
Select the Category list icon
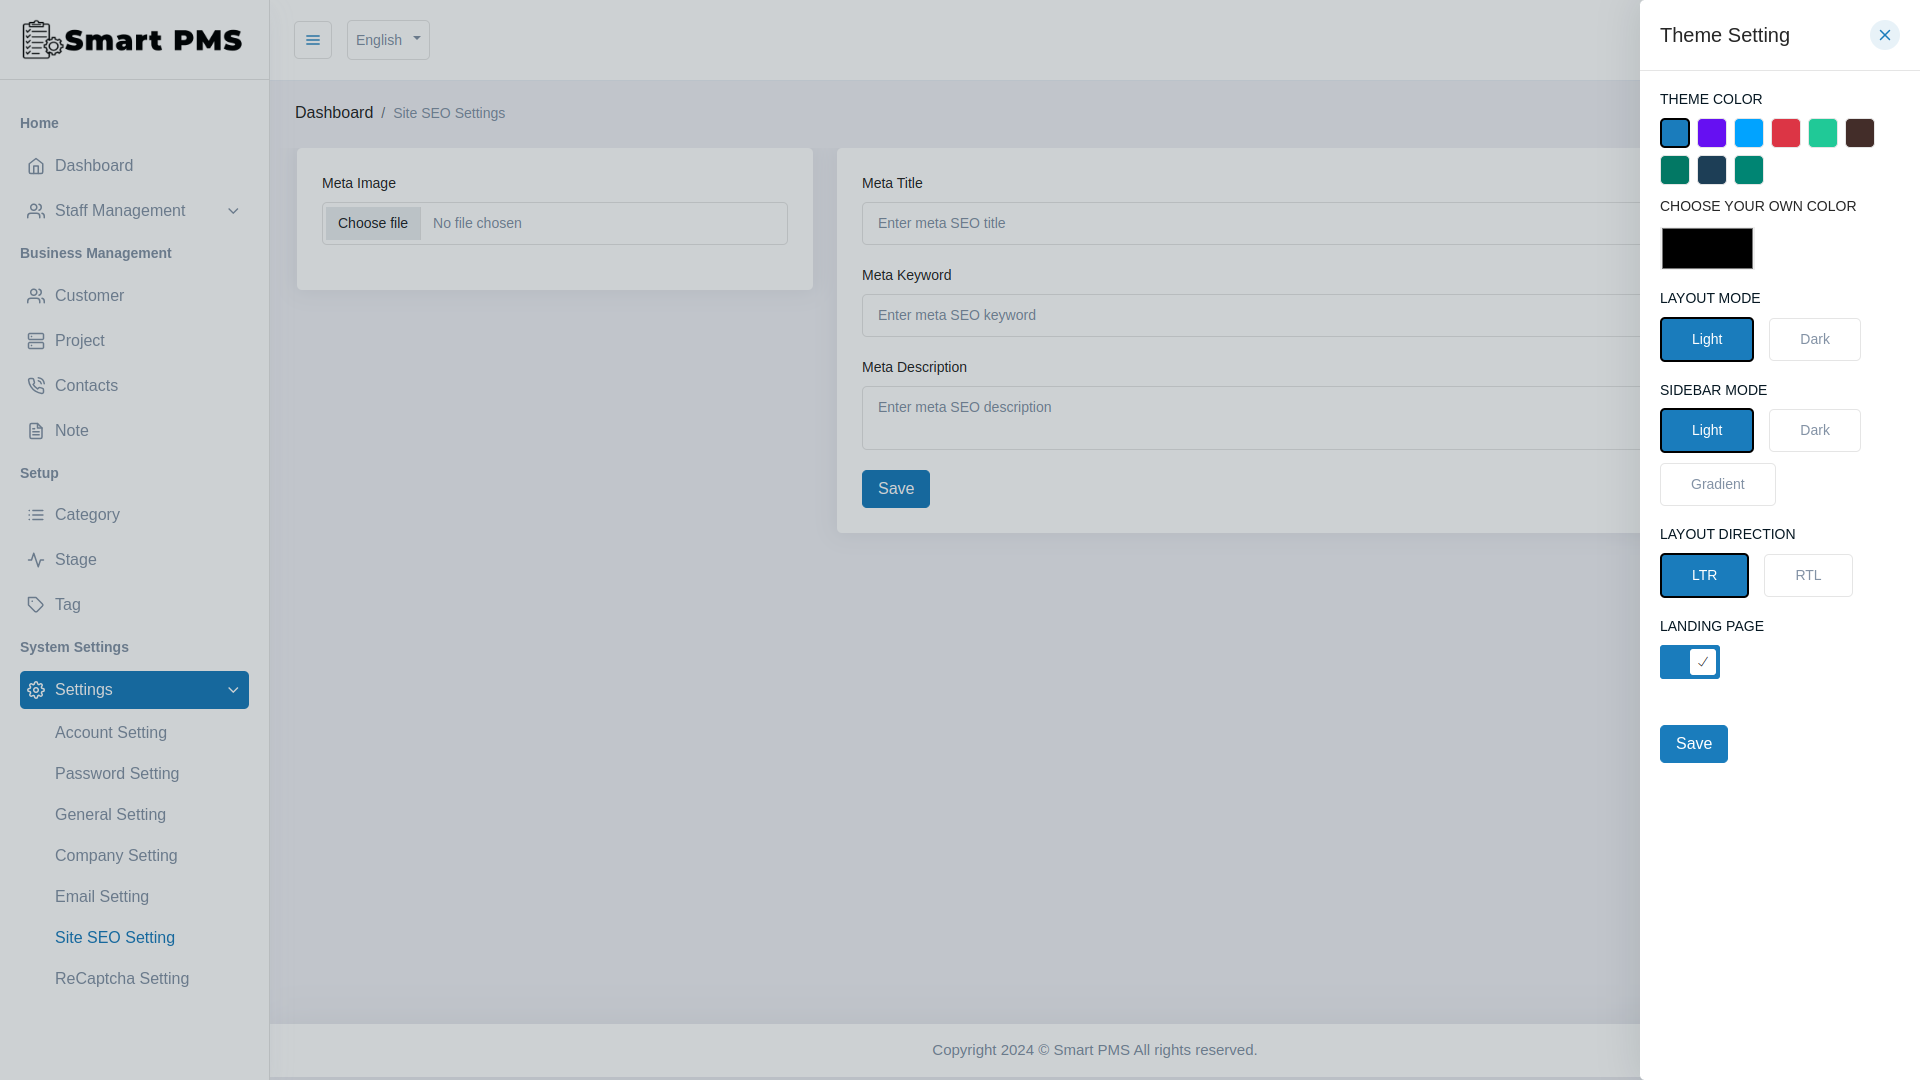(36, 514)
